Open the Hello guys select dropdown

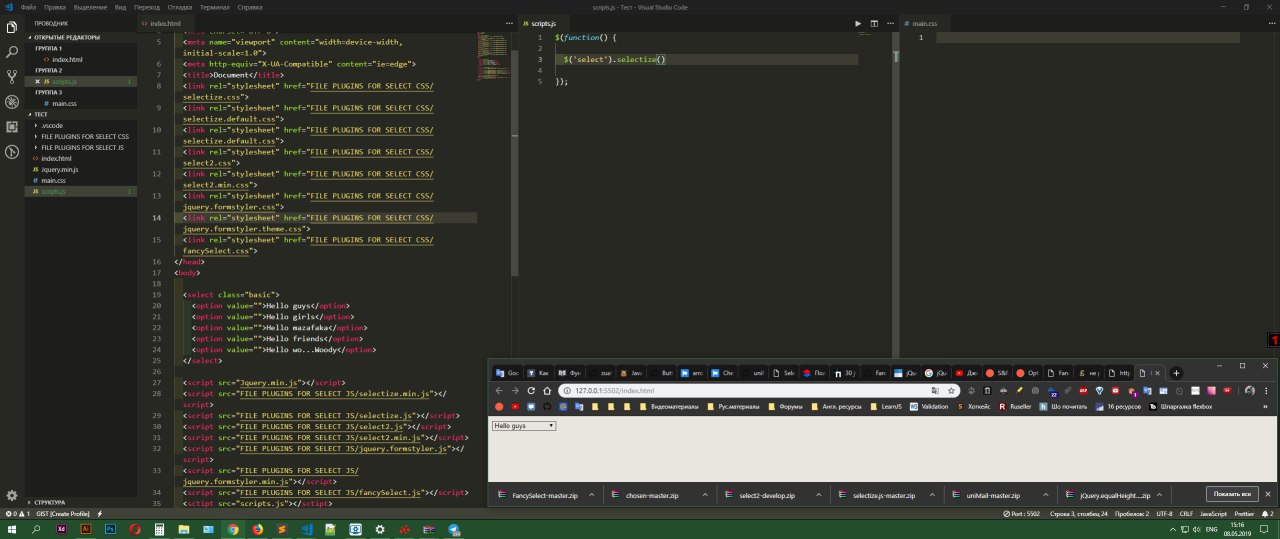point(524,426)
